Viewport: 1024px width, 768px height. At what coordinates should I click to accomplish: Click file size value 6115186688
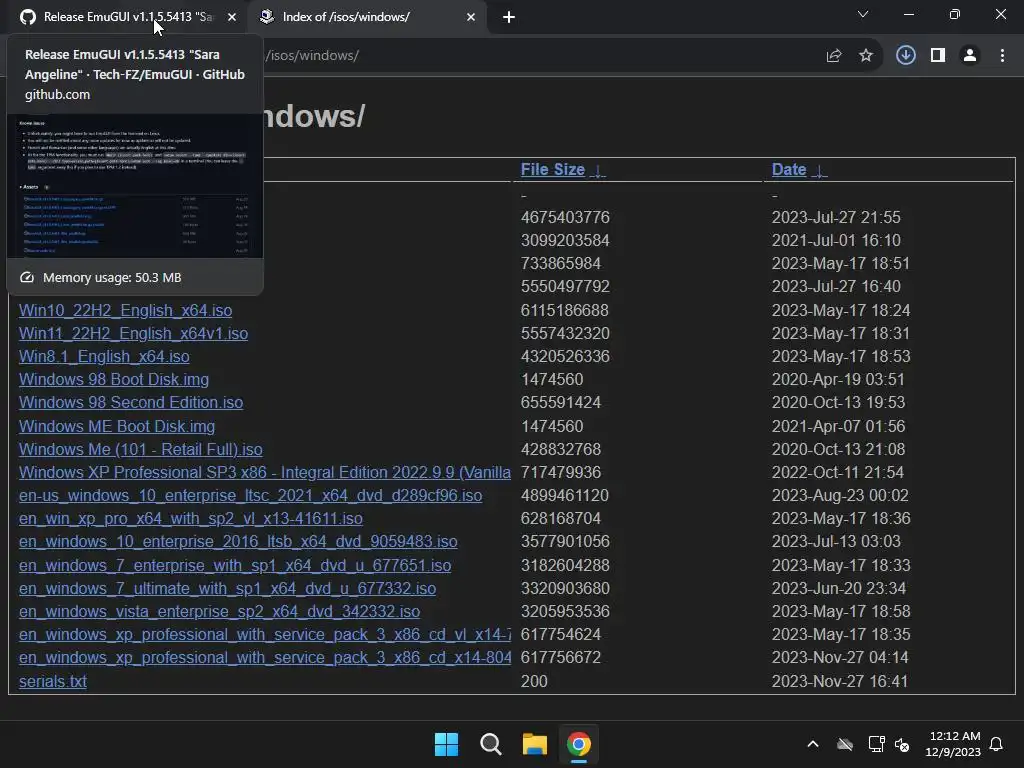564,310
